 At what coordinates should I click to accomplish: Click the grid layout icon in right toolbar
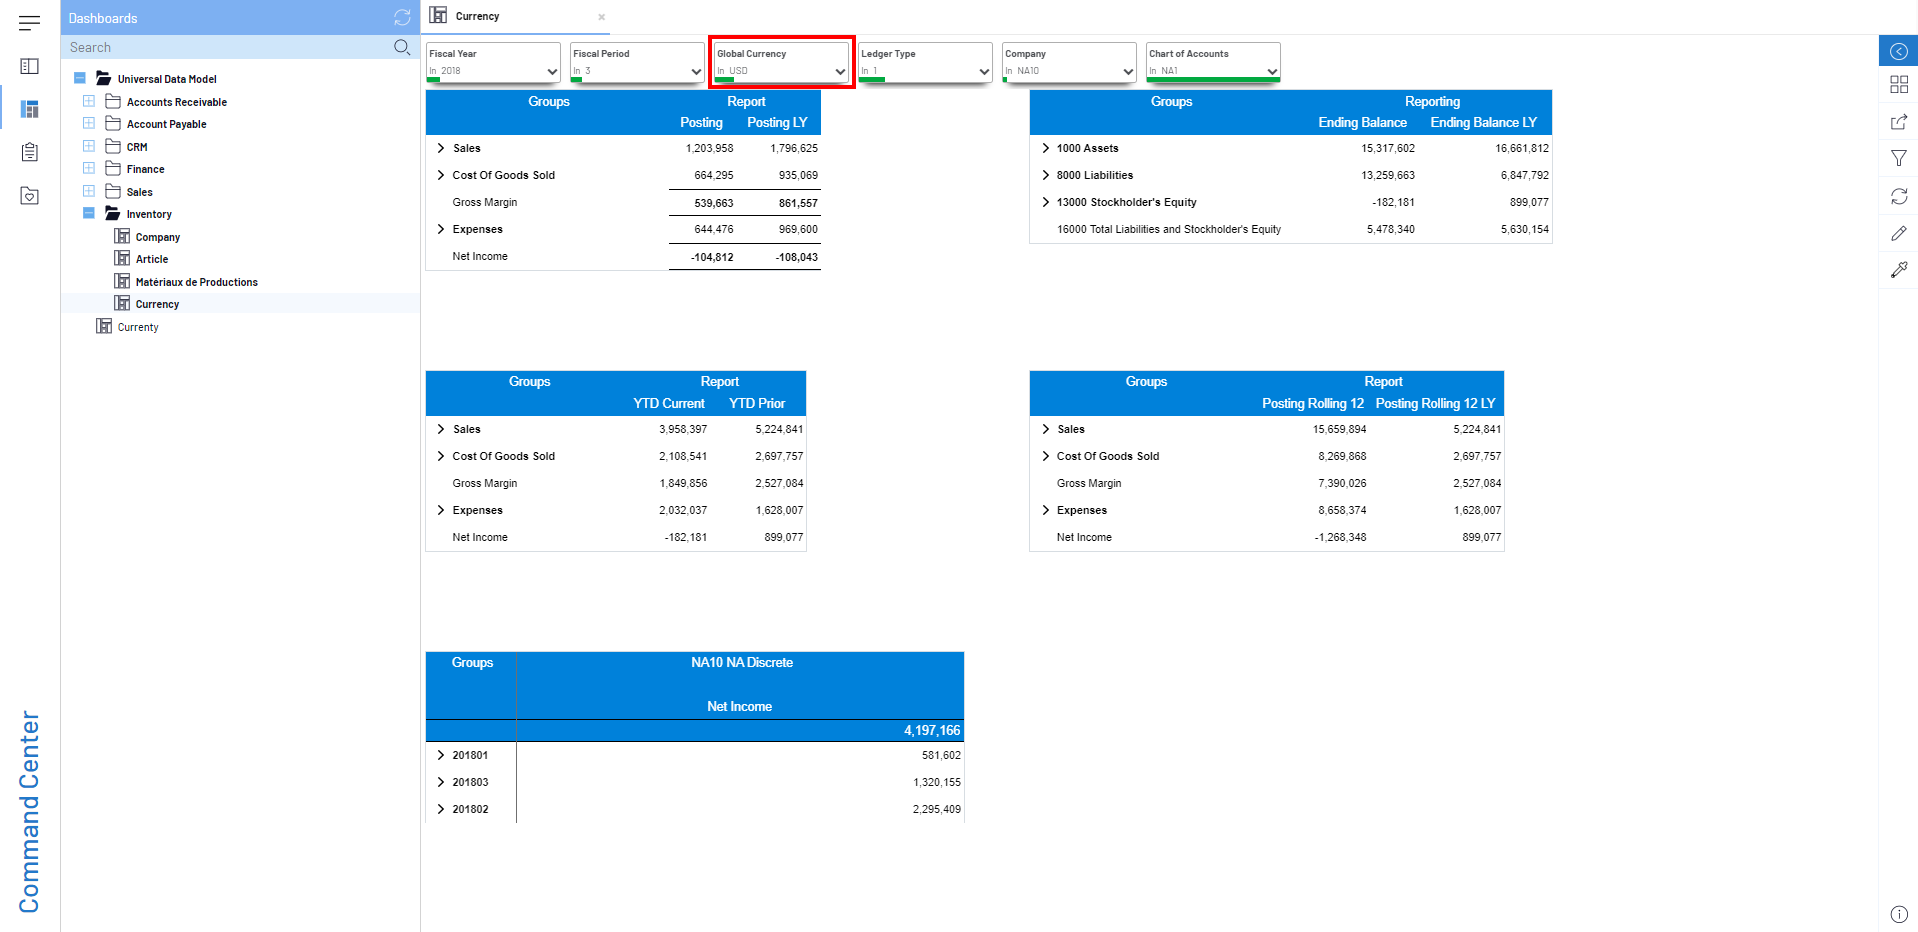(1898, 85)
